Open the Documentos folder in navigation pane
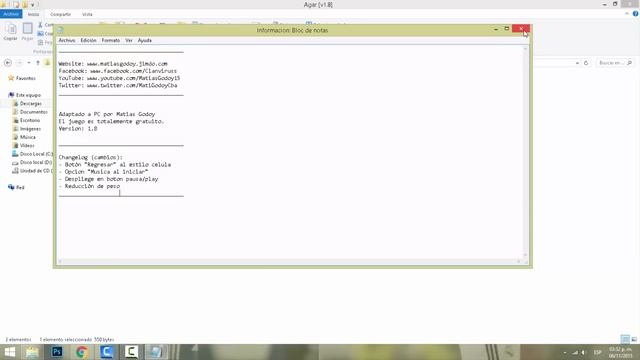 point(33,112)
